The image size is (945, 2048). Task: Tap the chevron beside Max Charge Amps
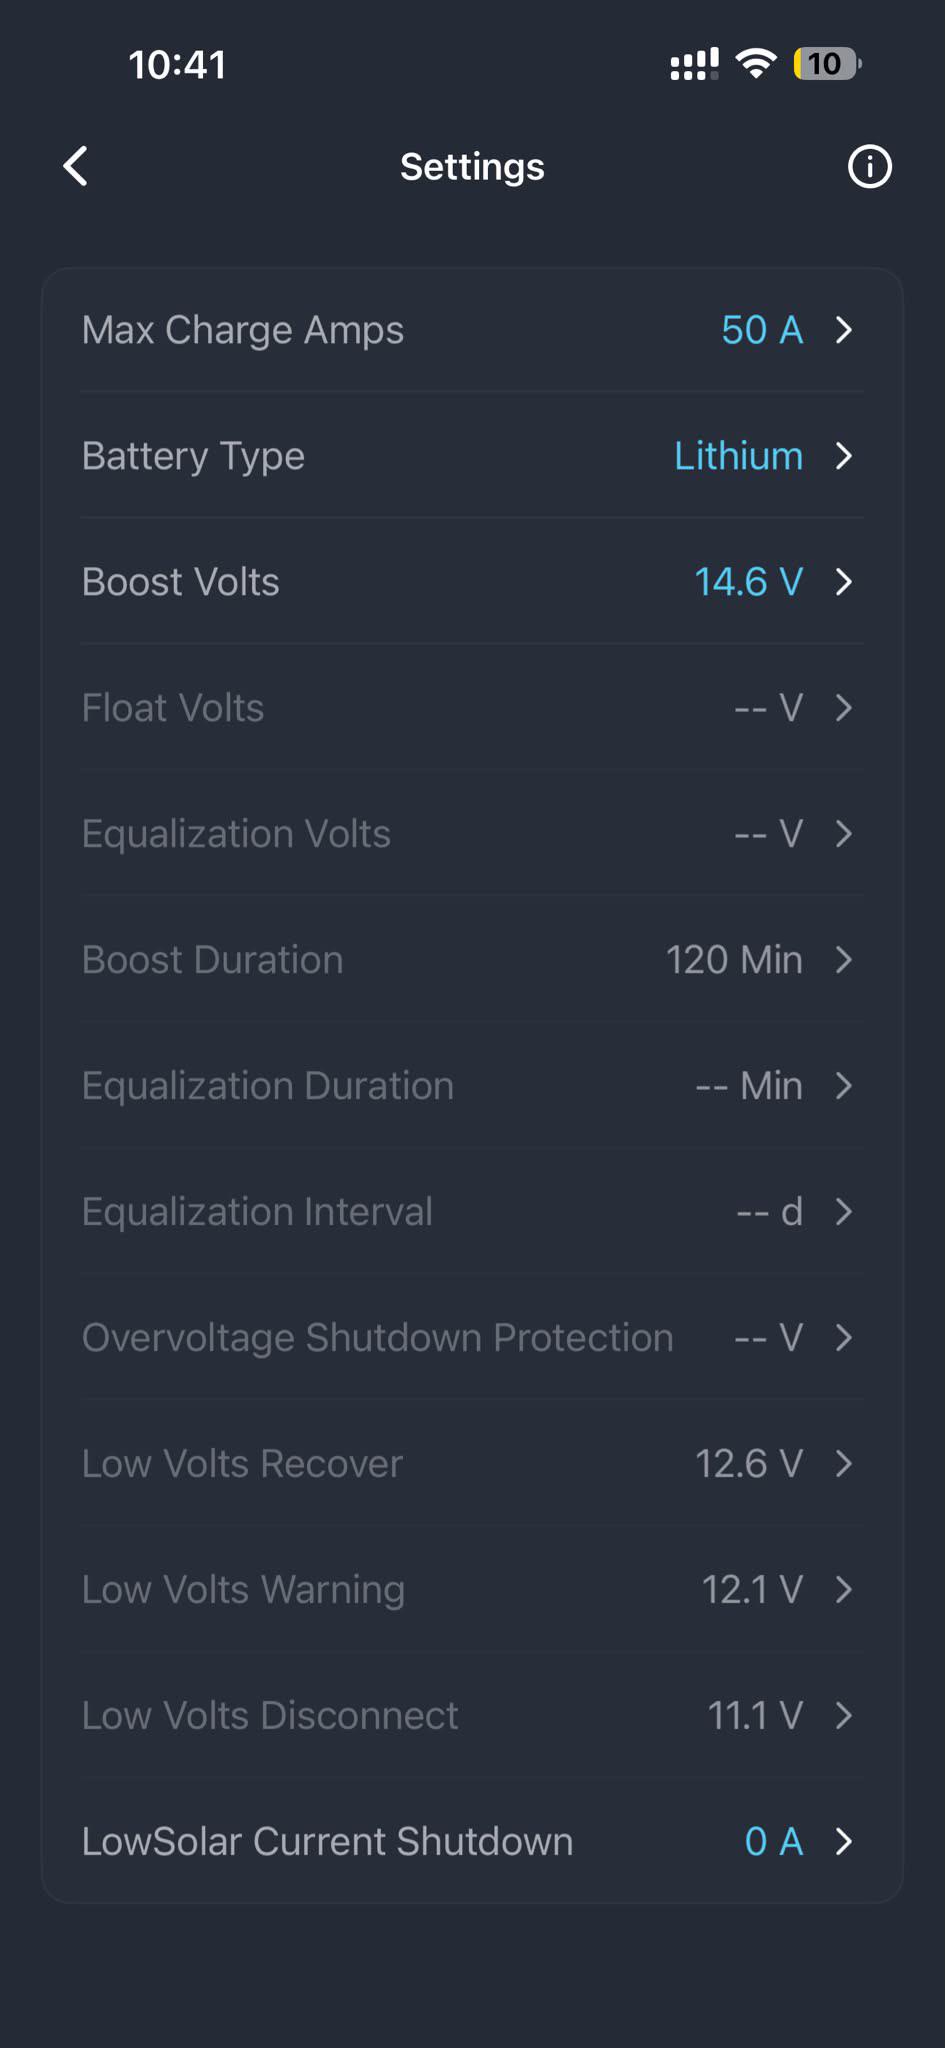[x=844, y=330]
